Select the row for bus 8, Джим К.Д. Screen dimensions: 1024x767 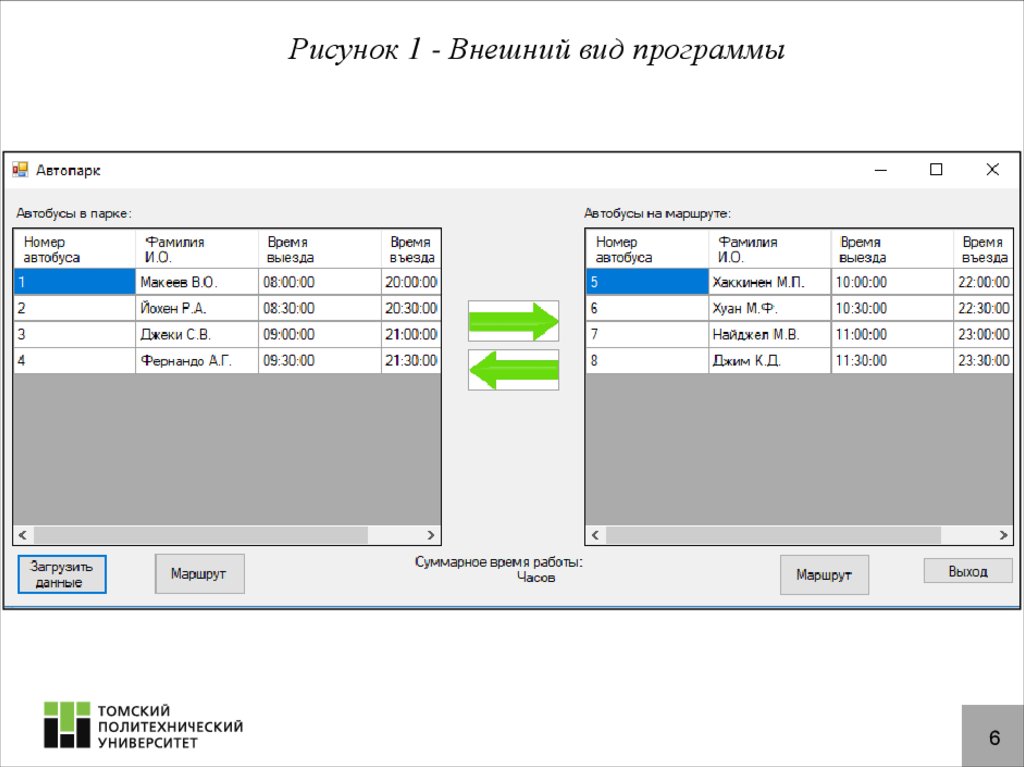[x=770, y=361]
